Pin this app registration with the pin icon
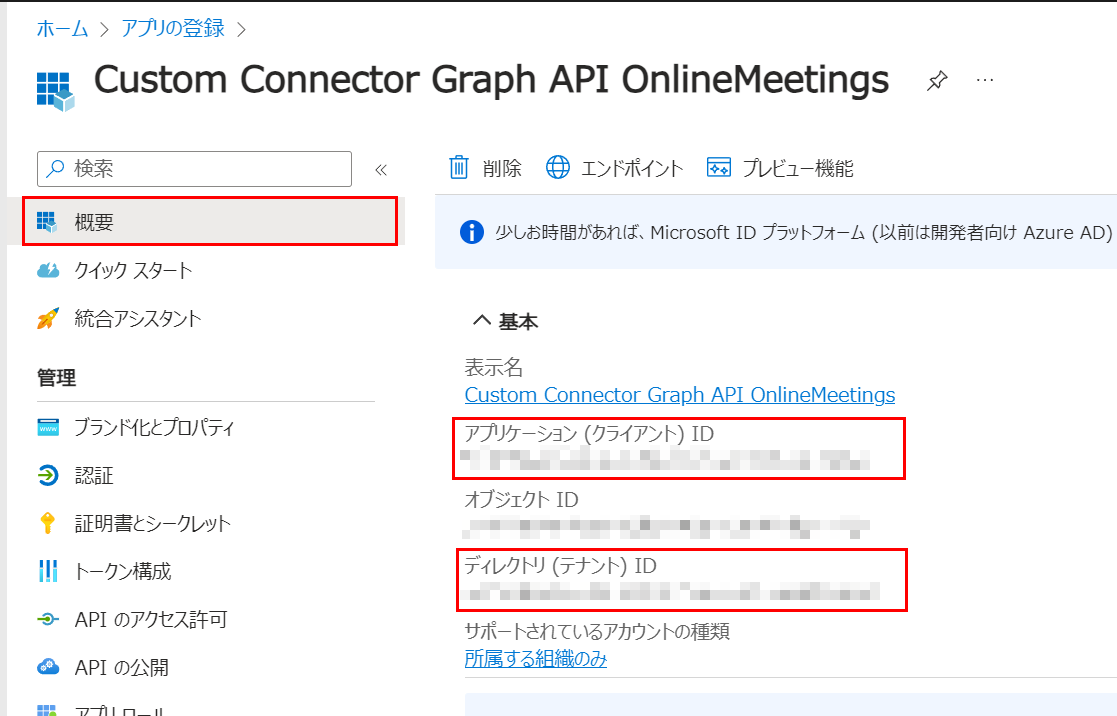1117x716 pixels. tap(937, 81)
